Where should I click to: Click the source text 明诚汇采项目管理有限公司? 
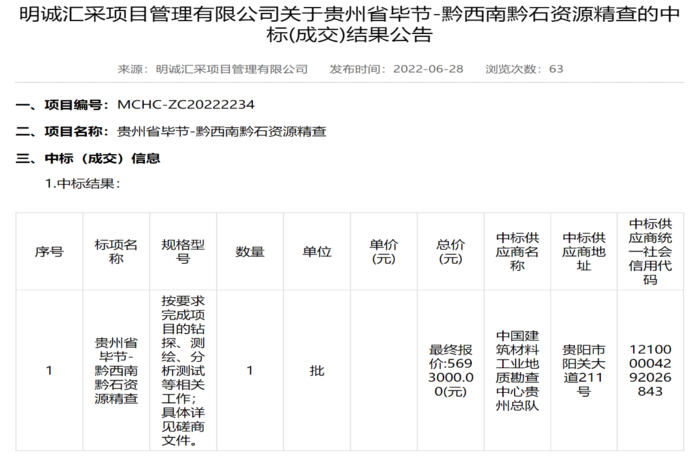[232, 69]
